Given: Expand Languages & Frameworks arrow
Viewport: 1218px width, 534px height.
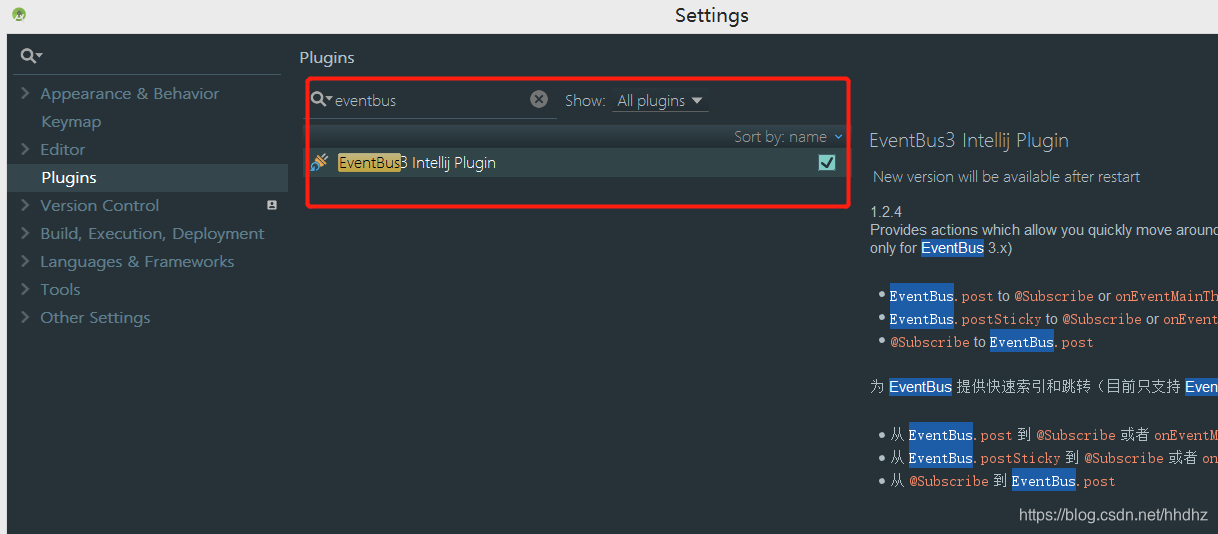Looking at the screenshot, I should pos(25,261).
